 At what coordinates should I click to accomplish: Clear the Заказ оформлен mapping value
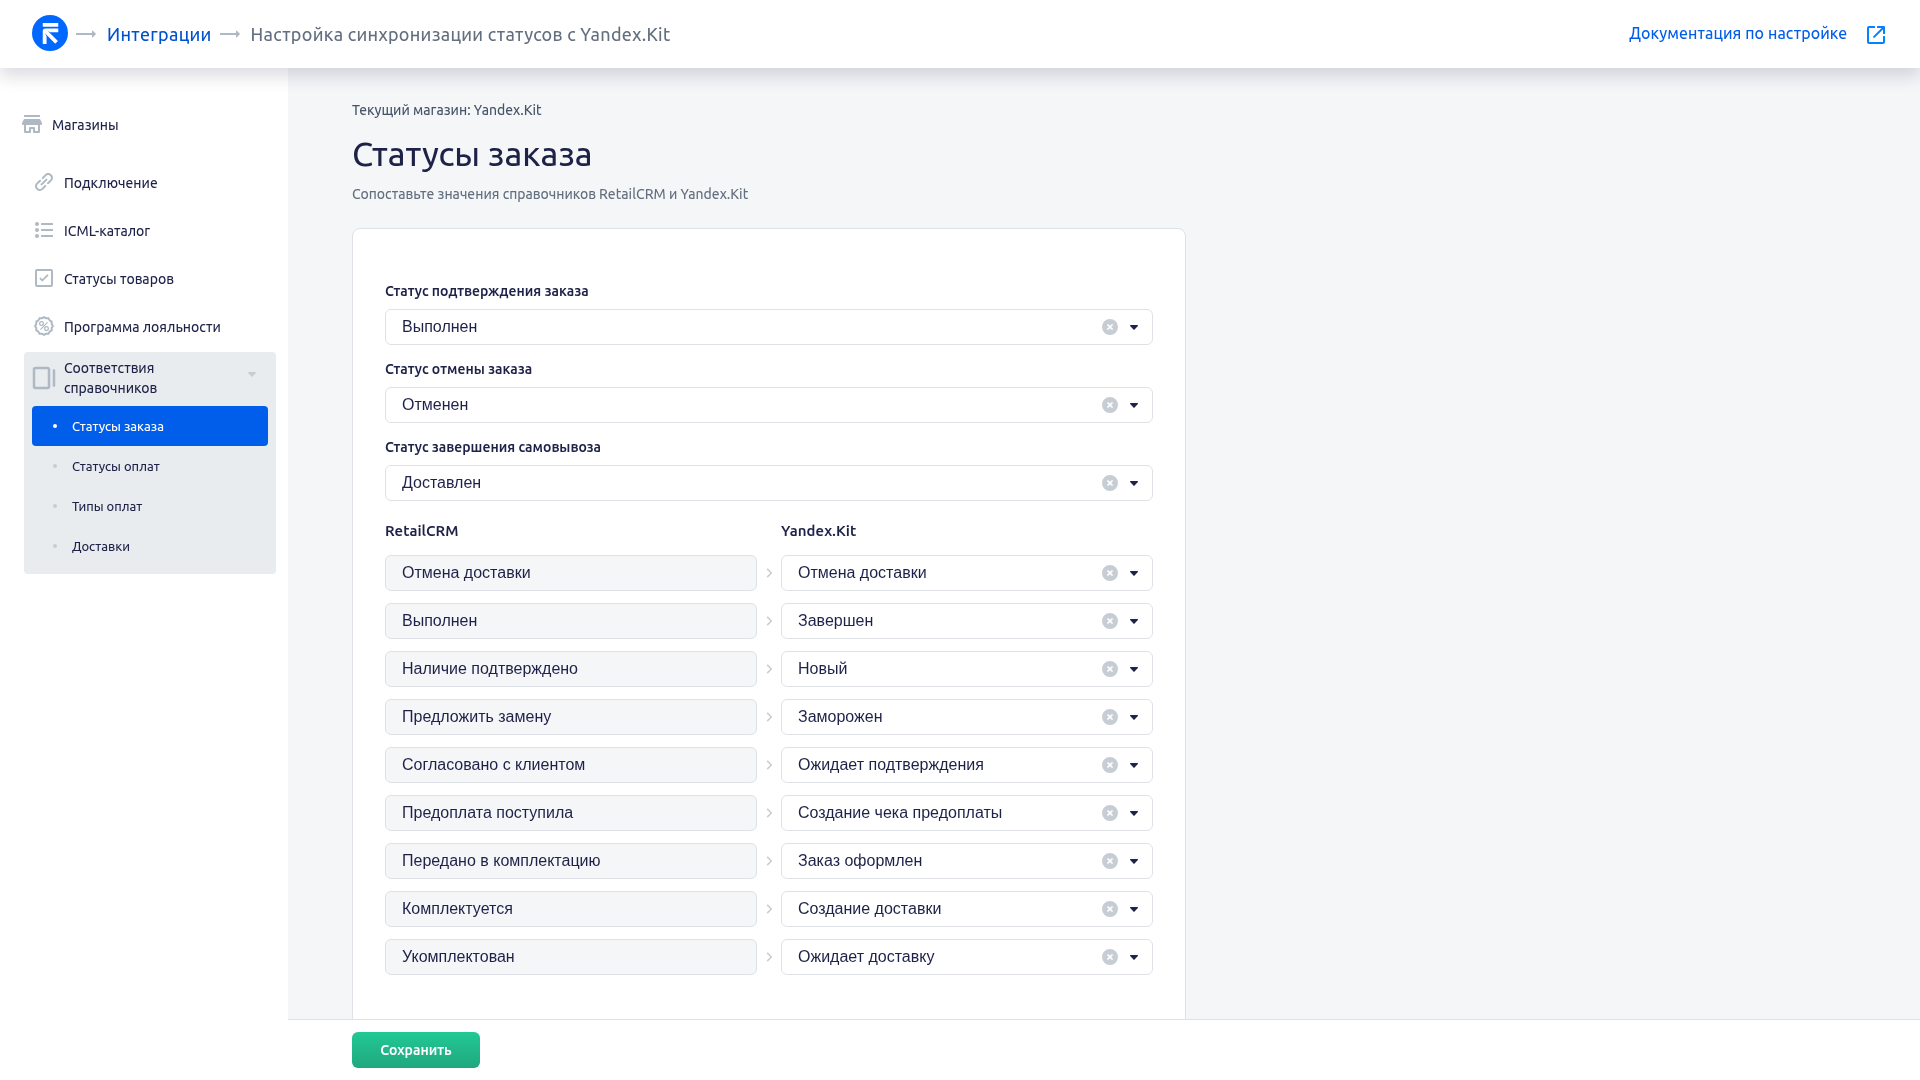(1110, 861)
